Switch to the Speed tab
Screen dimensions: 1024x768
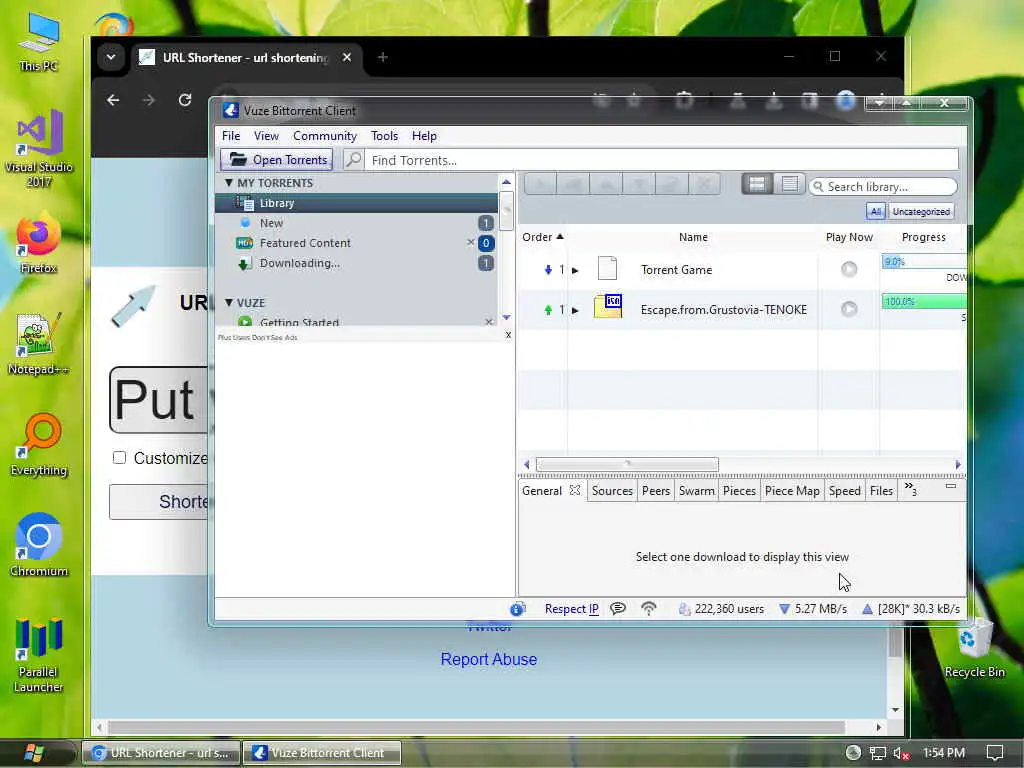[844, 490]
